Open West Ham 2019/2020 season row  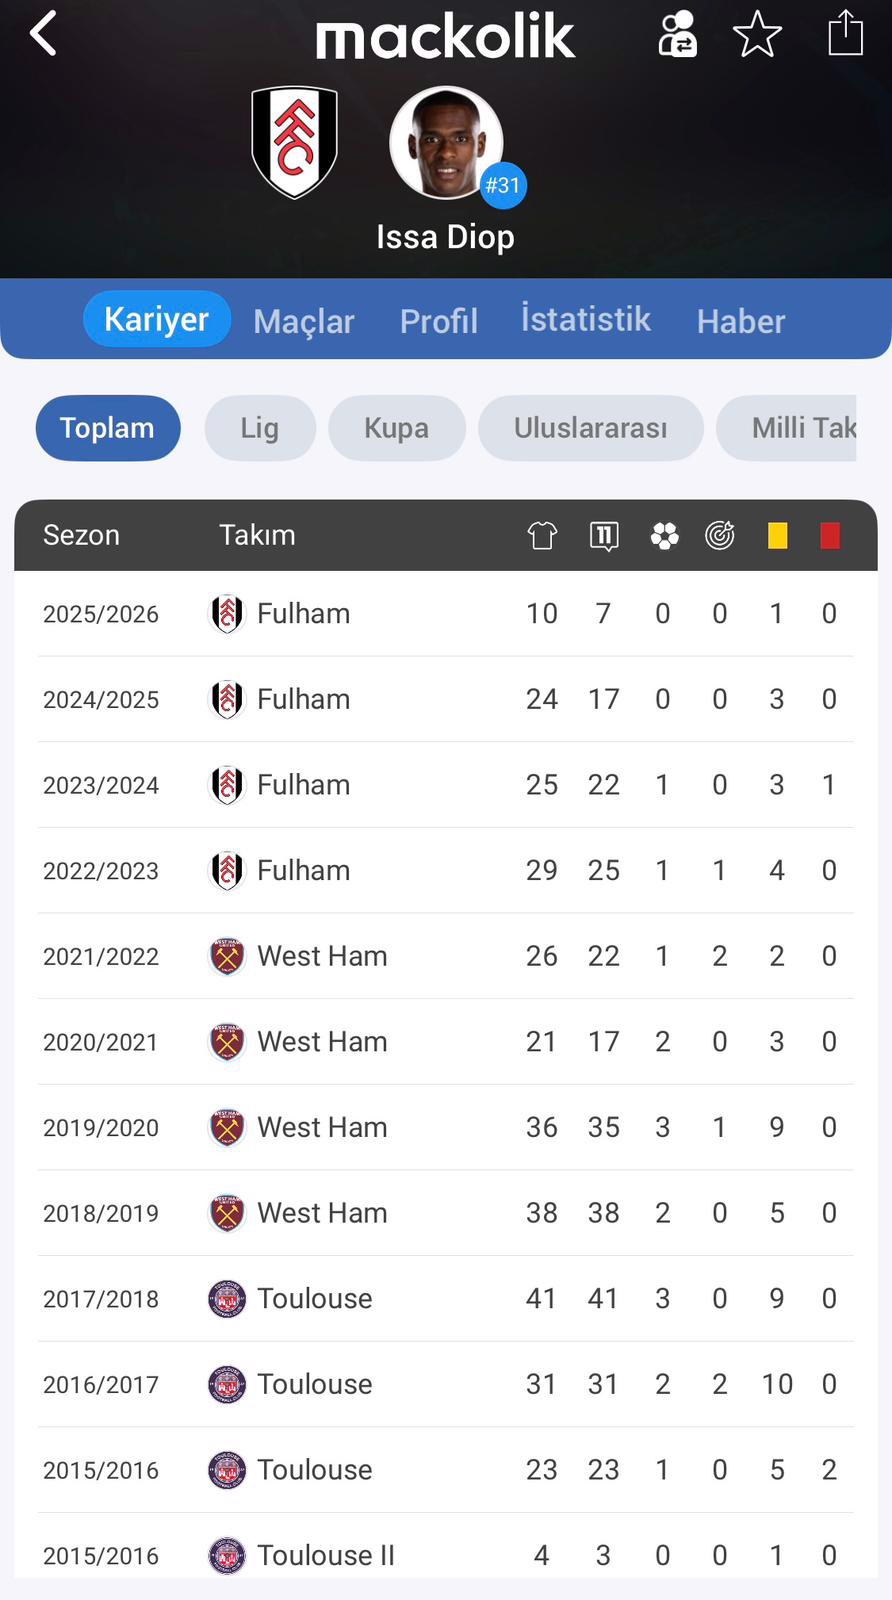(x=445, y=1127)
